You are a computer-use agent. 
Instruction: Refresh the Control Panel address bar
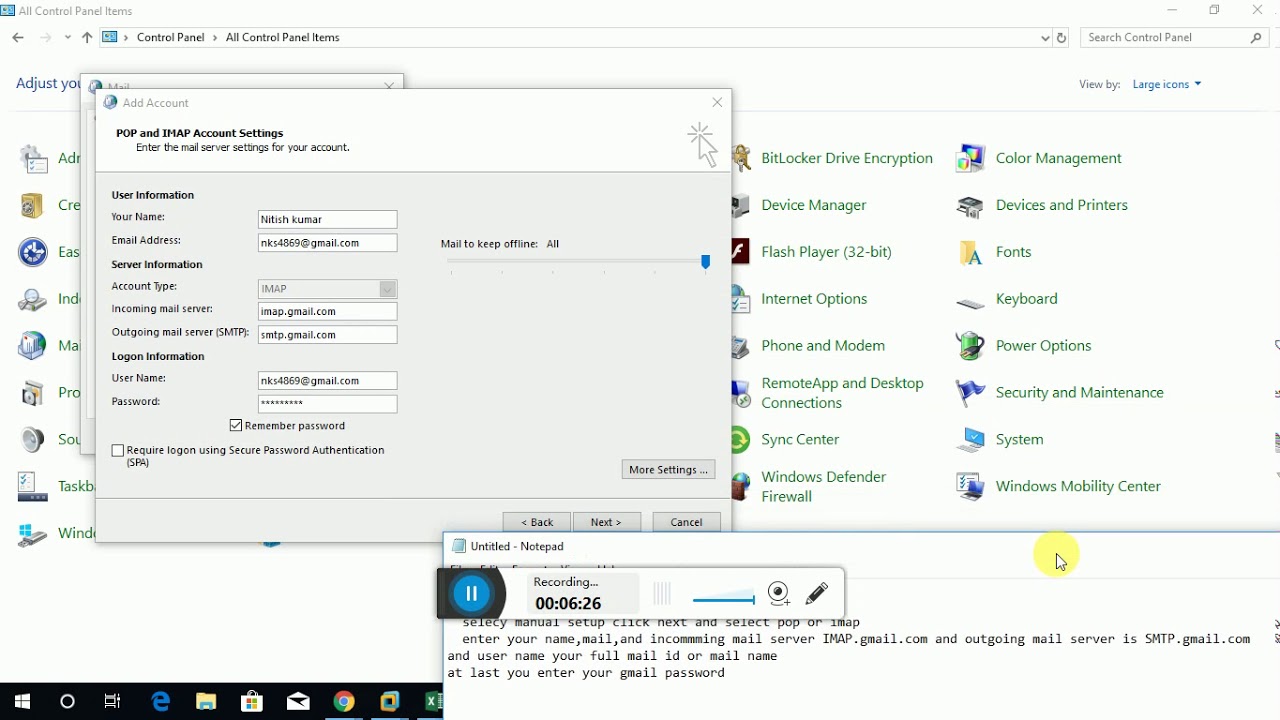[1061, 38]
